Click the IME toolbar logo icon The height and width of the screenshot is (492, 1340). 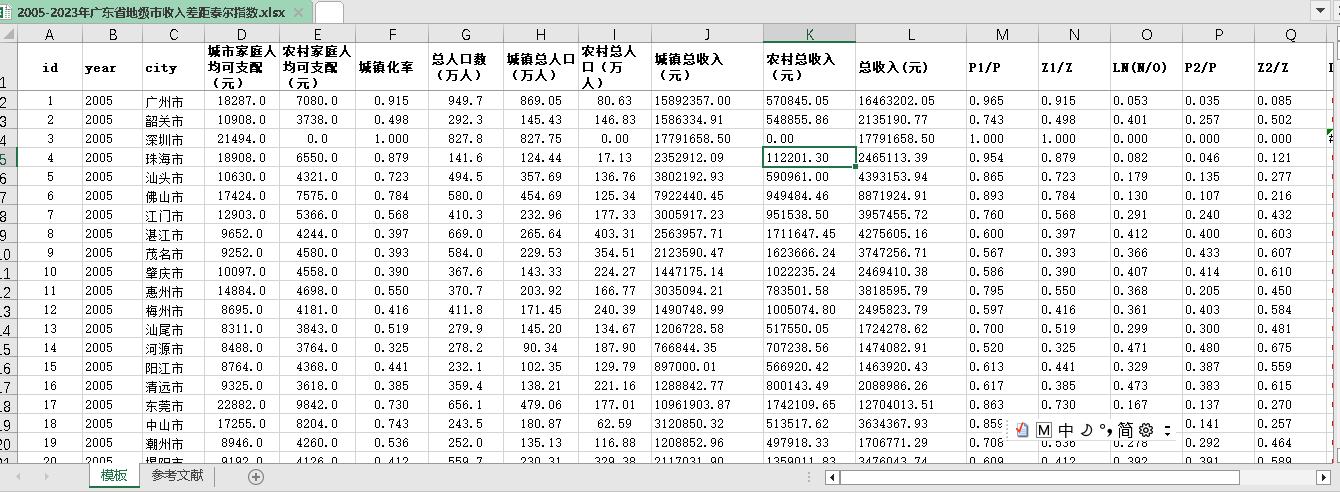1022,430
